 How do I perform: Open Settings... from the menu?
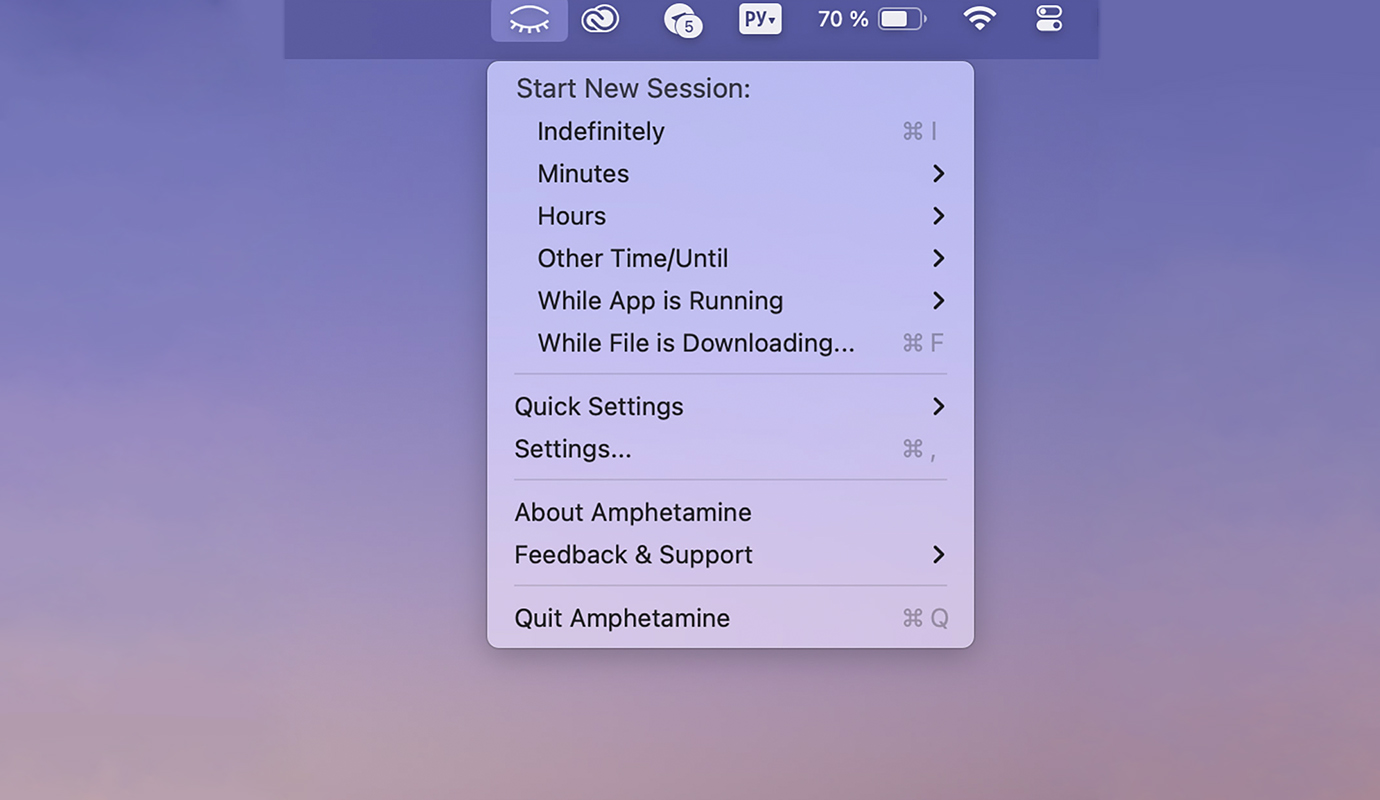[730, 449]
